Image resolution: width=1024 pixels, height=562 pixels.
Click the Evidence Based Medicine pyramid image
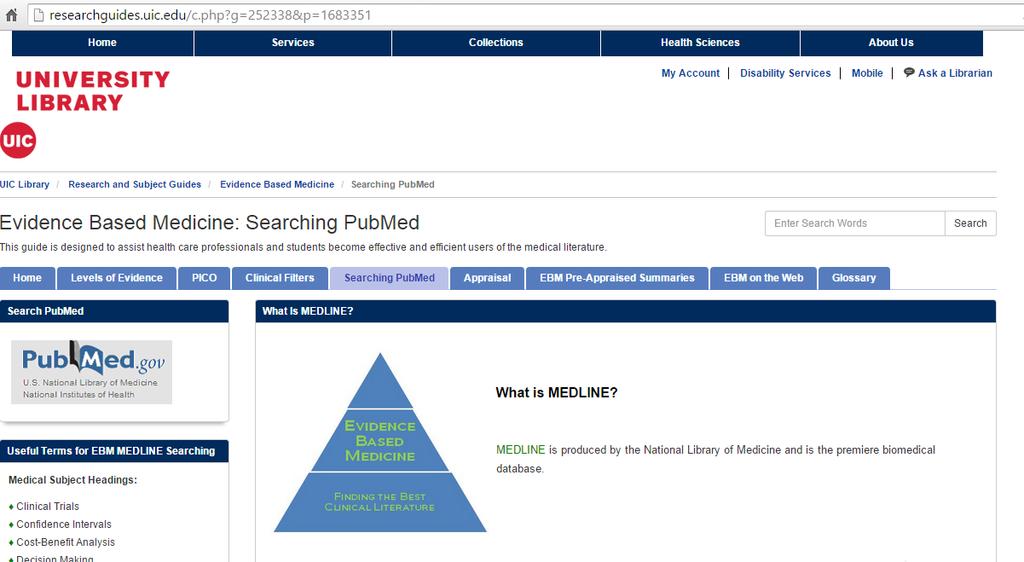pos(380,443)
